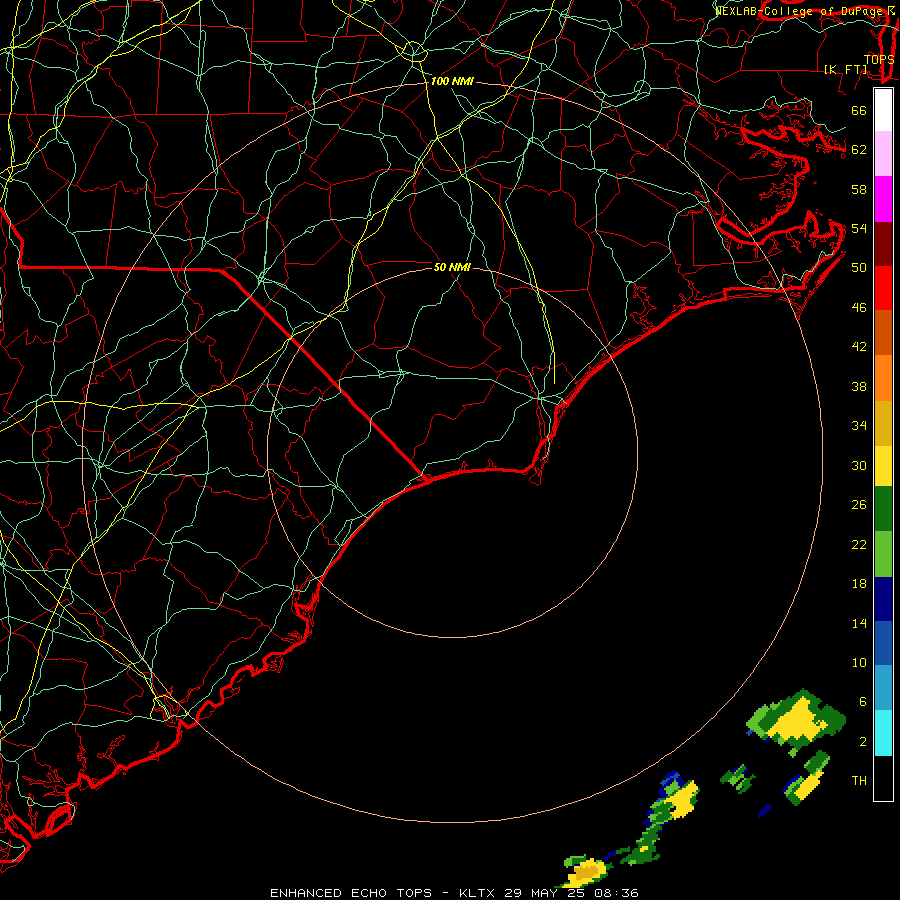Select the "2" scale label

tap(863, 742)
